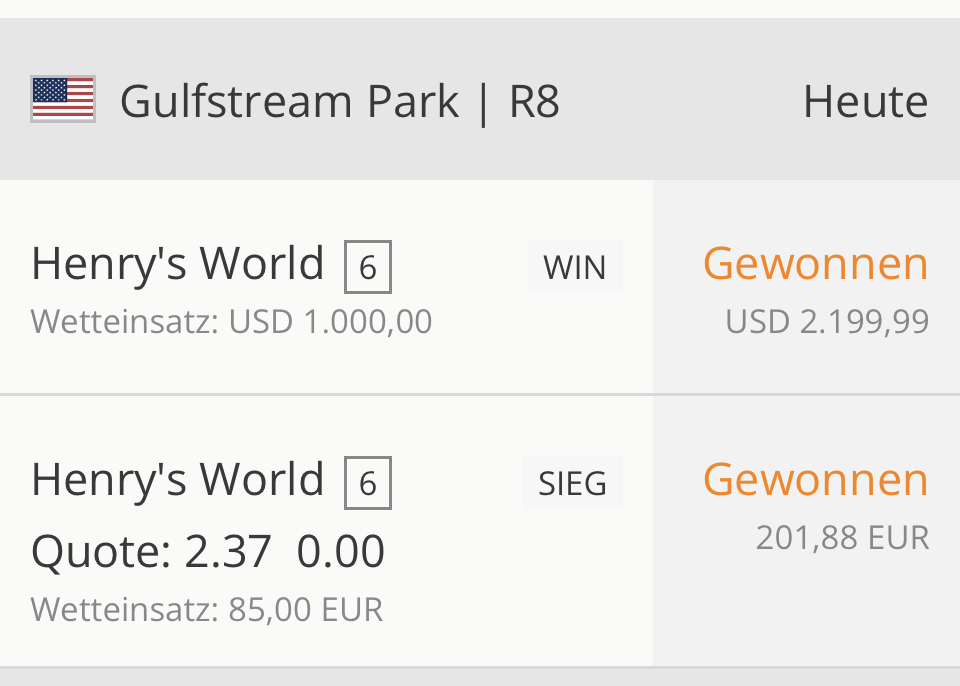Click the Gulfstream Park header bar
Viewport: 960px width, 686px height.
(480, 99)
